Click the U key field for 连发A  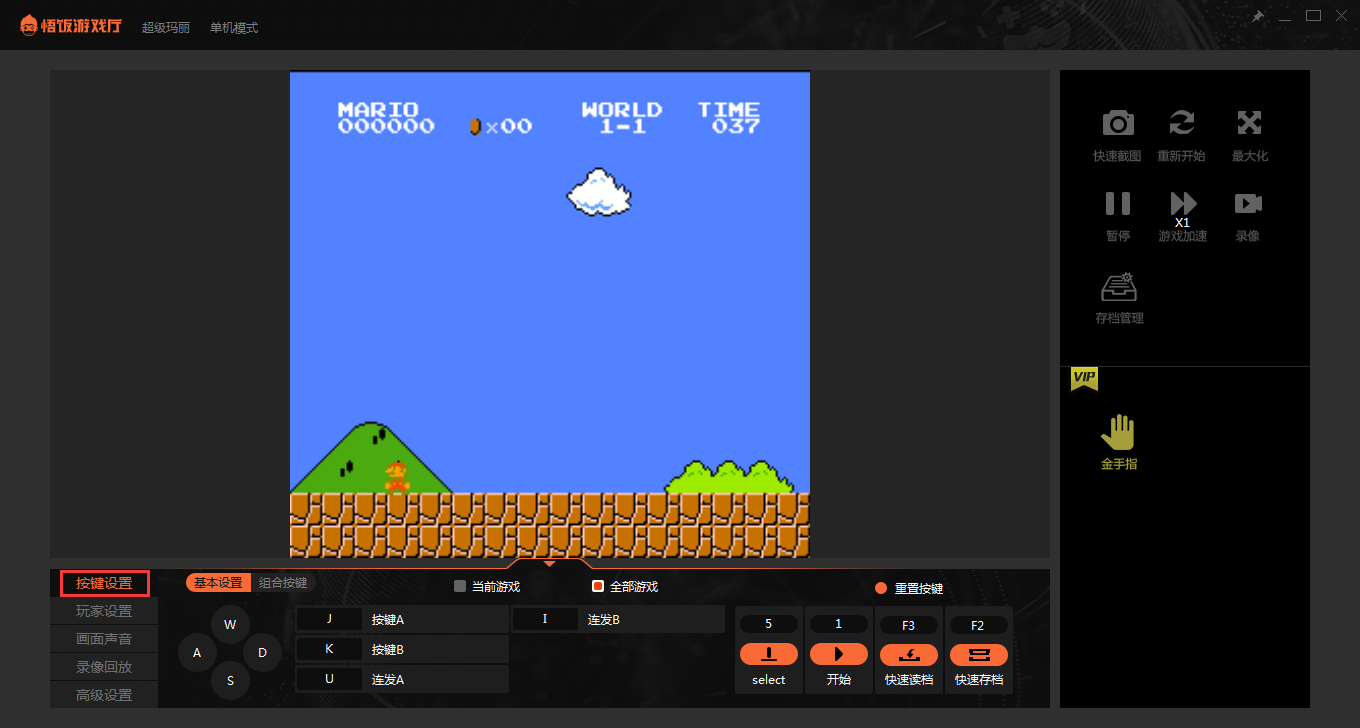pos(329,679)
